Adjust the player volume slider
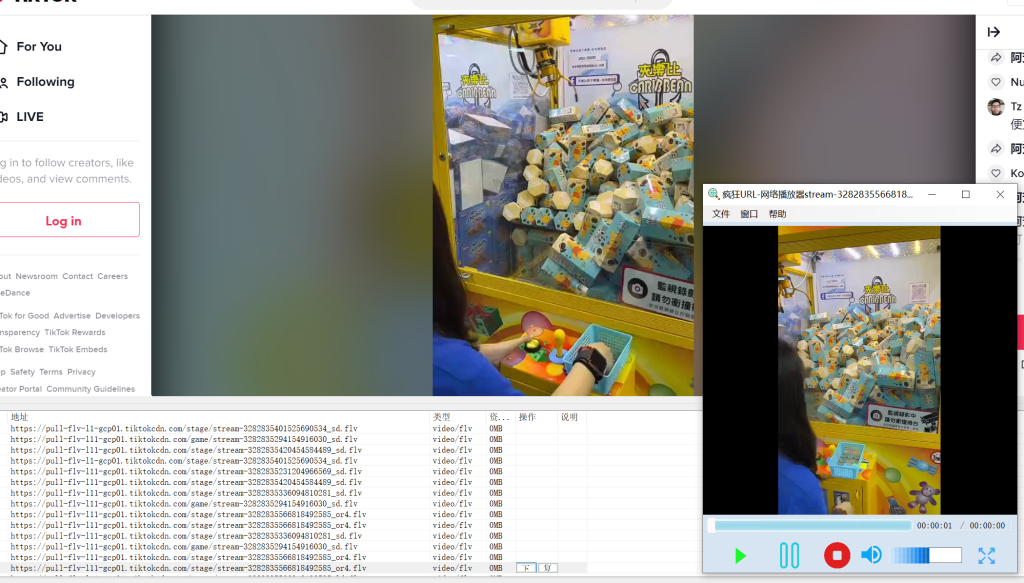The width and height of the screenshot is (1024, 583). pos(927,555)
